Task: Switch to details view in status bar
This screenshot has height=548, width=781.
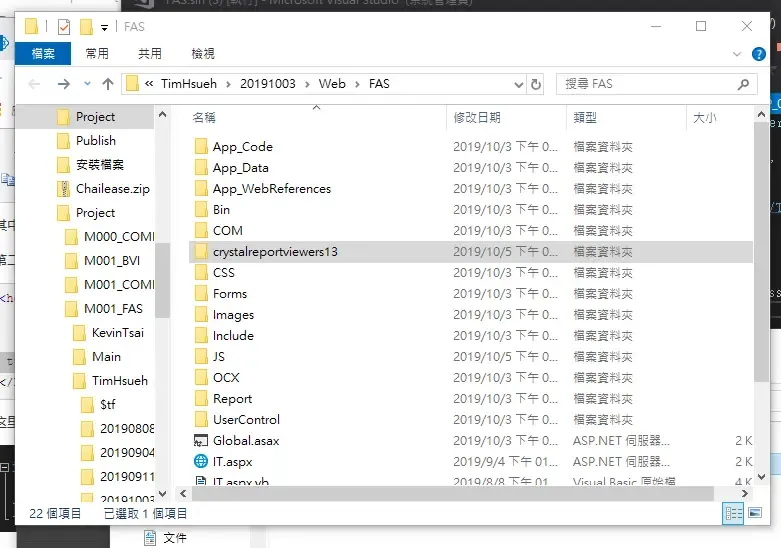Action: (x=732, y=513)
